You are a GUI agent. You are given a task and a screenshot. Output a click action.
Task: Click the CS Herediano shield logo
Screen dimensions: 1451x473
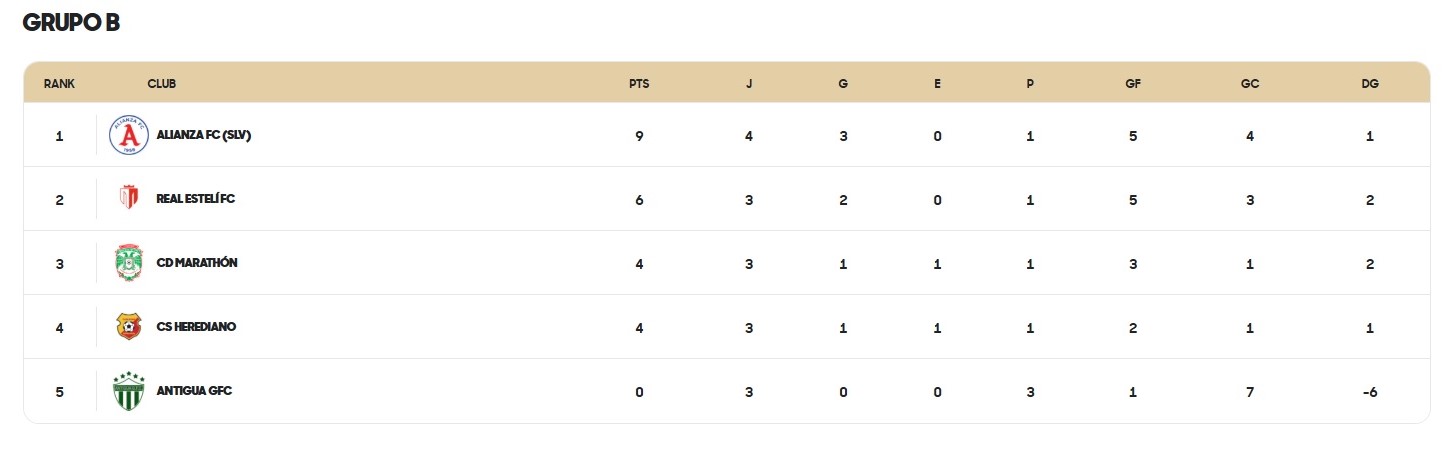click(x=128, y=327)
